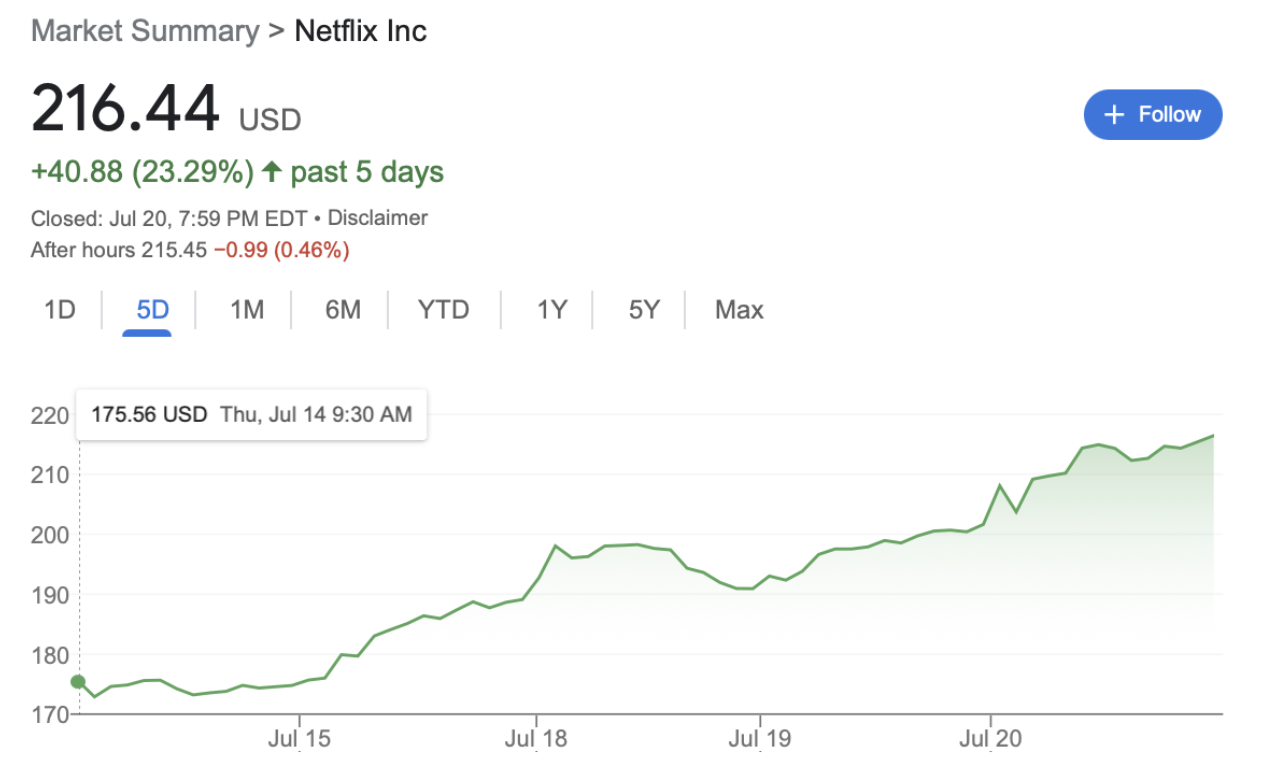Click the green data point on chart
Image resolution: width=1264 pixels, height=770 pixels.
tap(78, 682)
